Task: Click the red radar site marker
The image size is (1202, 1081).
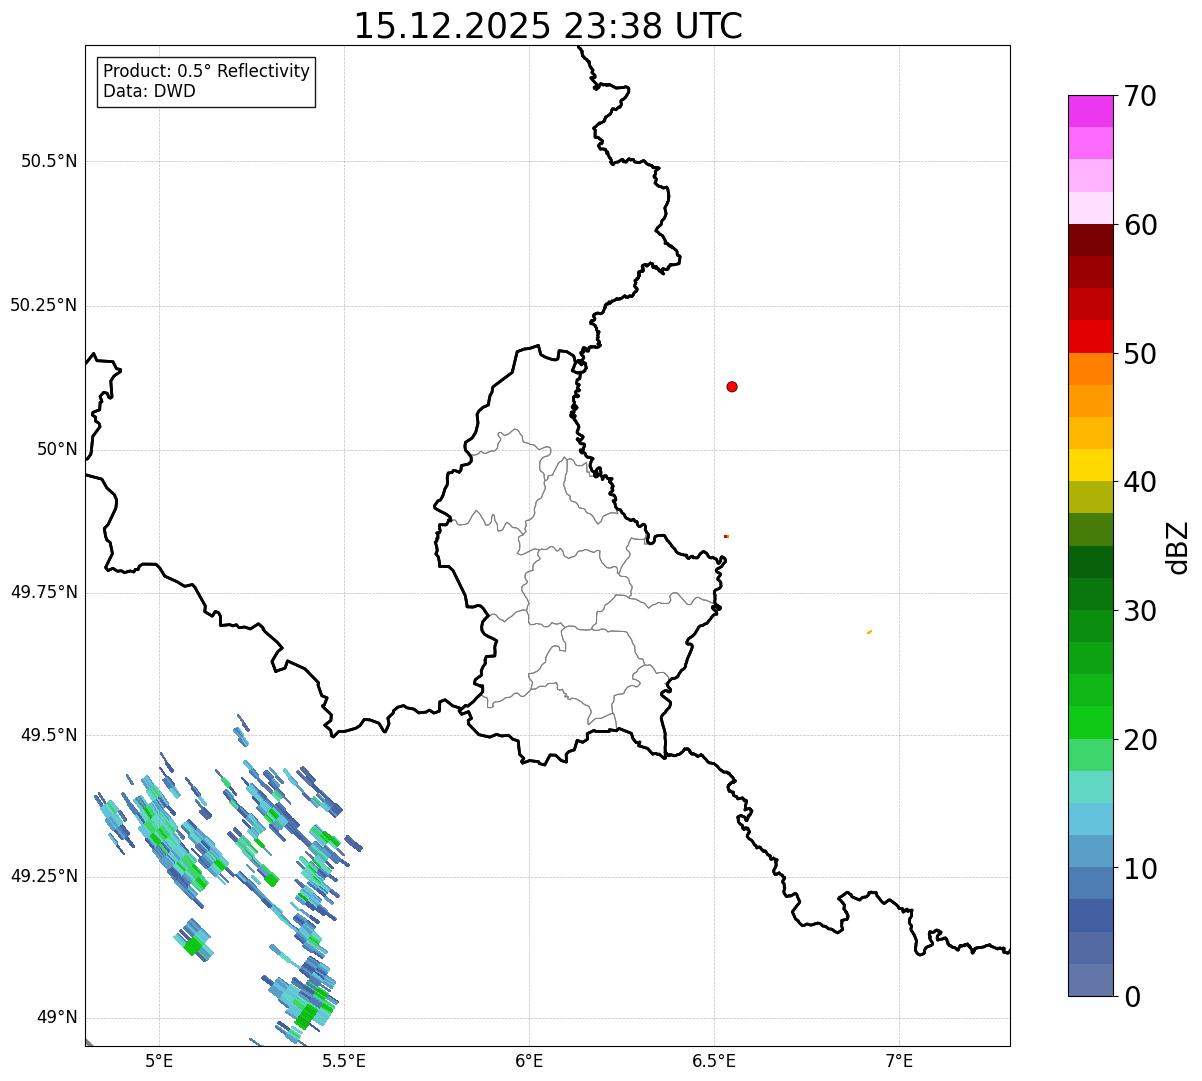Action: click(x=732, y=387)
